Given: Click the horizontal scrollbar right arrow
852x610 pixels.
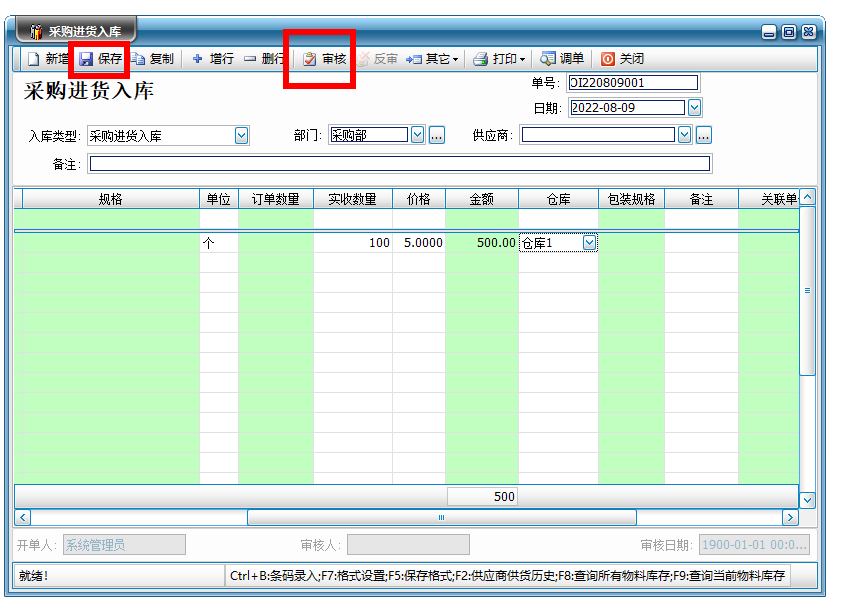Looking at the screenshot, I should [791, 518].
